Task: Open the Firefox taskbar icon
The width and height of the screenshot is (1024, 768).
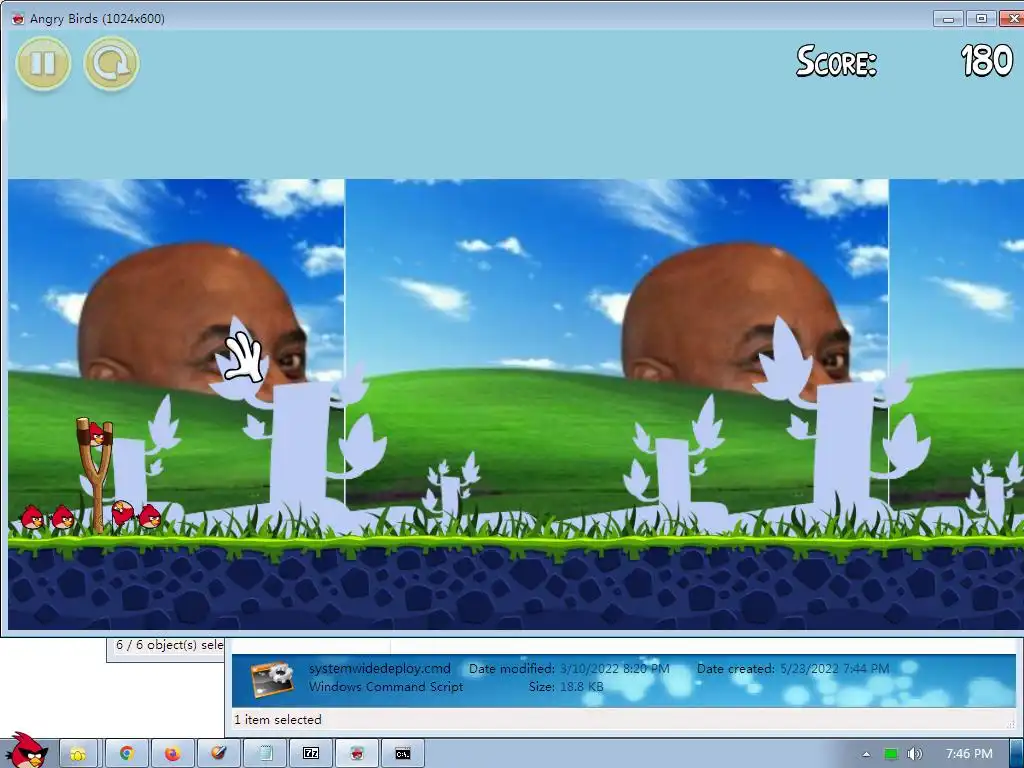Action: click(x=172, y=754)
